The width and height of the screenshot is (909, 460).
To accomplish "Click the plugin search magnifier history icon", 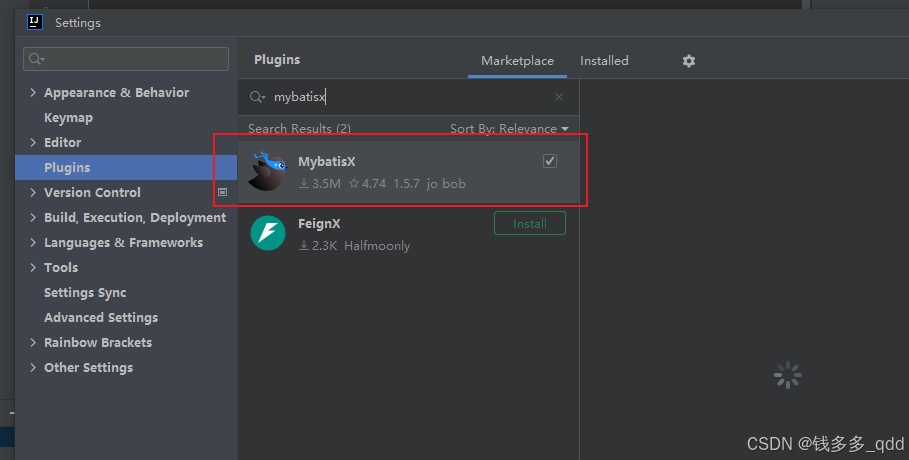I will click(257, 97).
